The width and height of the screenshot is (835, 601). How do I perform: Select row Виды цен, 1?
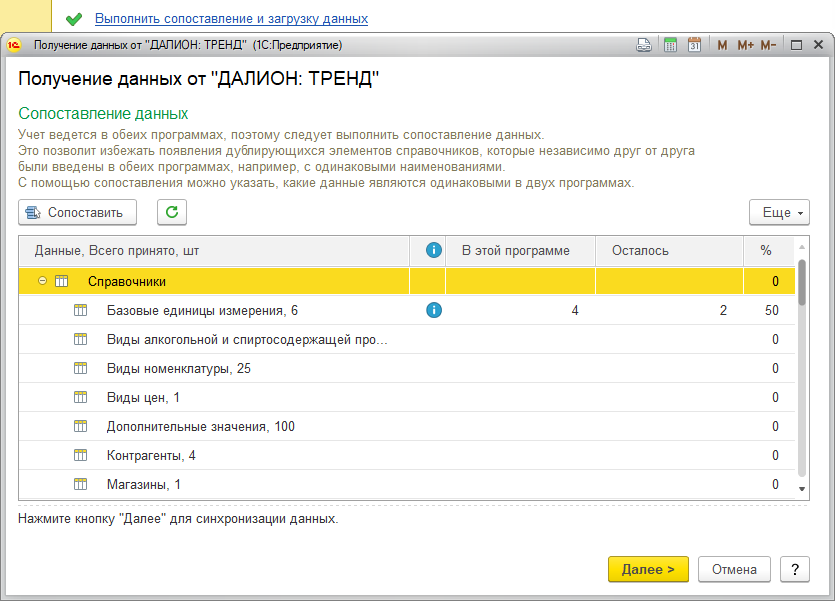coord(407,397)
